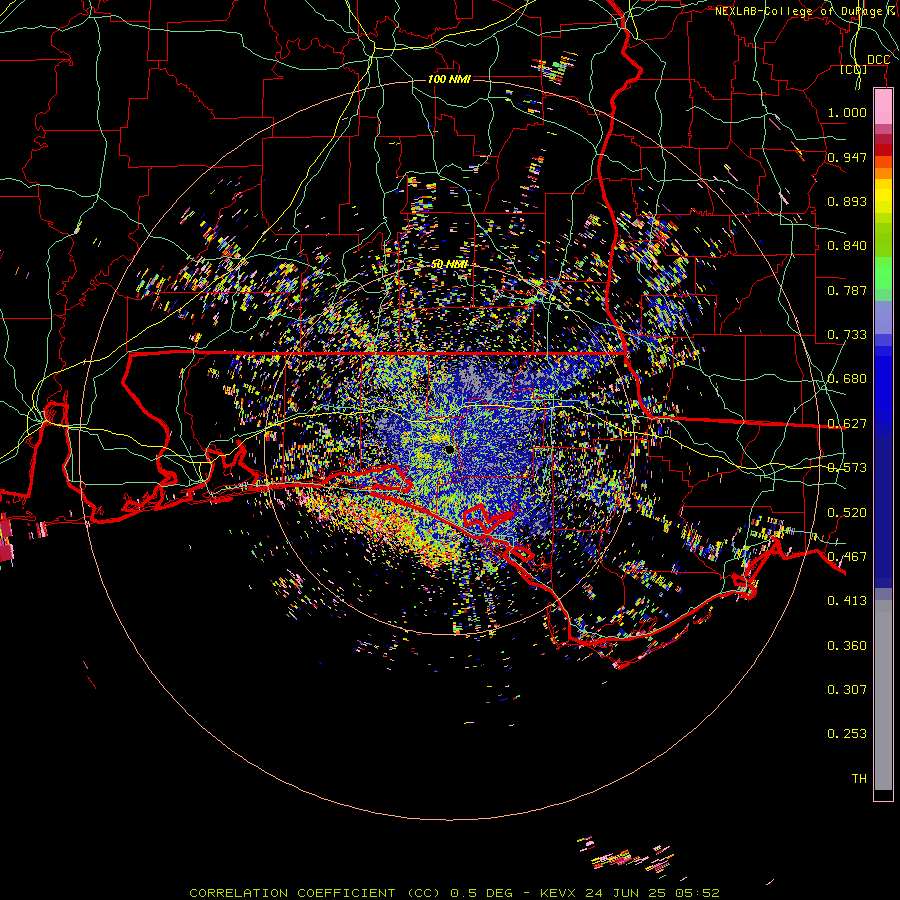Select the 0.627 scale value
The image size is (900, 900).
click(847, 423)
